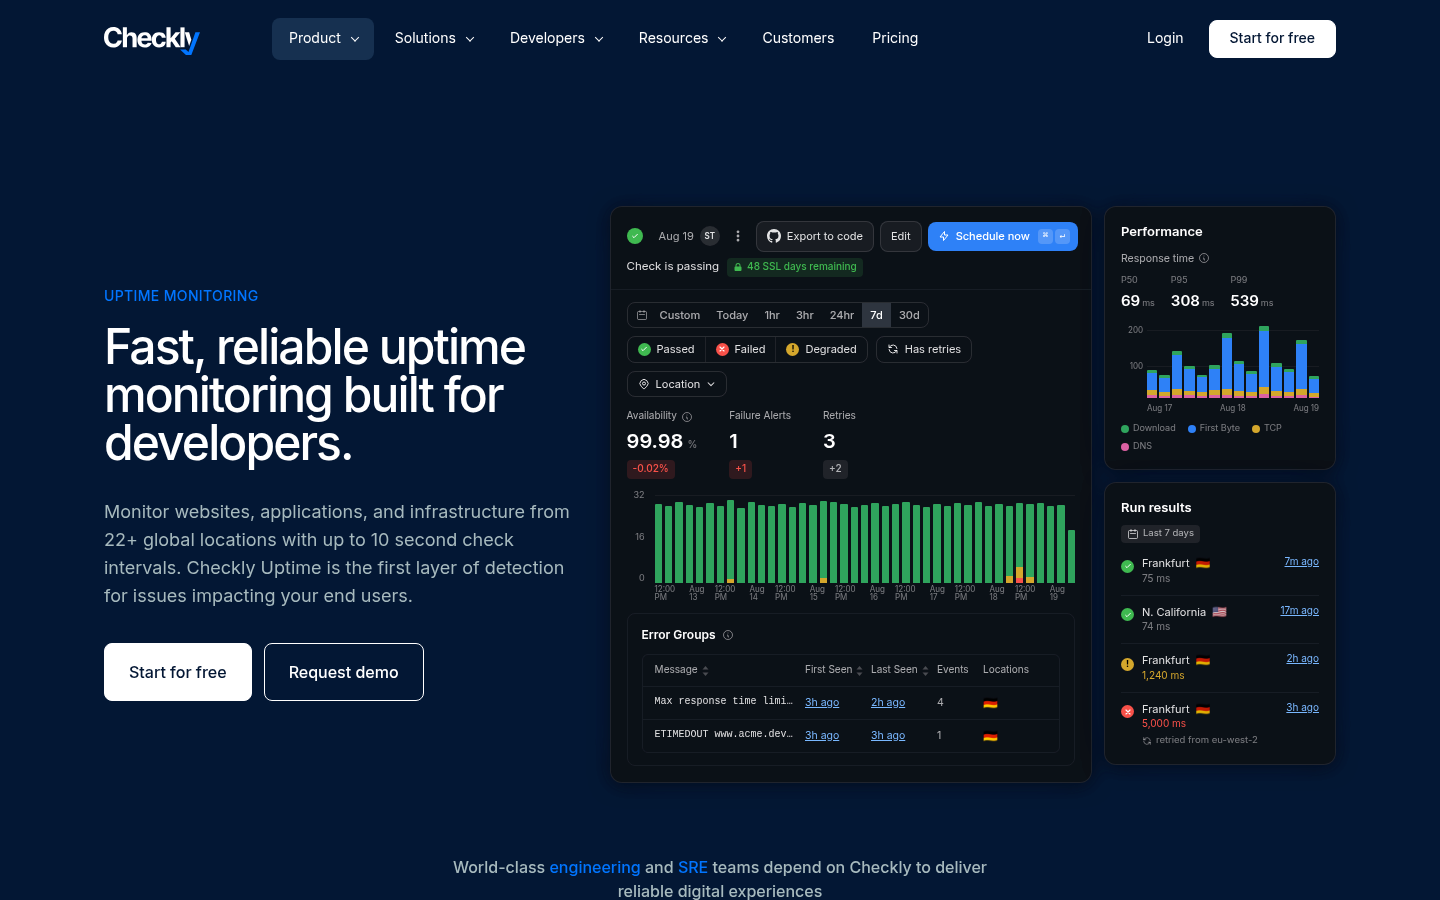Toggle the Degraded filter

tap(821, 349)
